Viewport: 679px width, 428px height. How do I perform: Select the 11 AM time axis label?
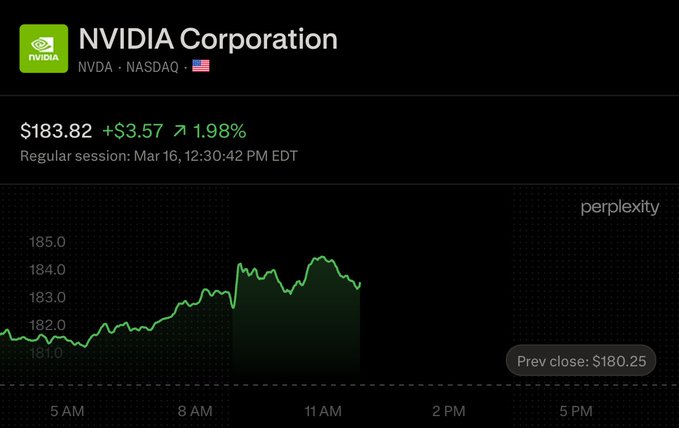click(x=322, y=411)
